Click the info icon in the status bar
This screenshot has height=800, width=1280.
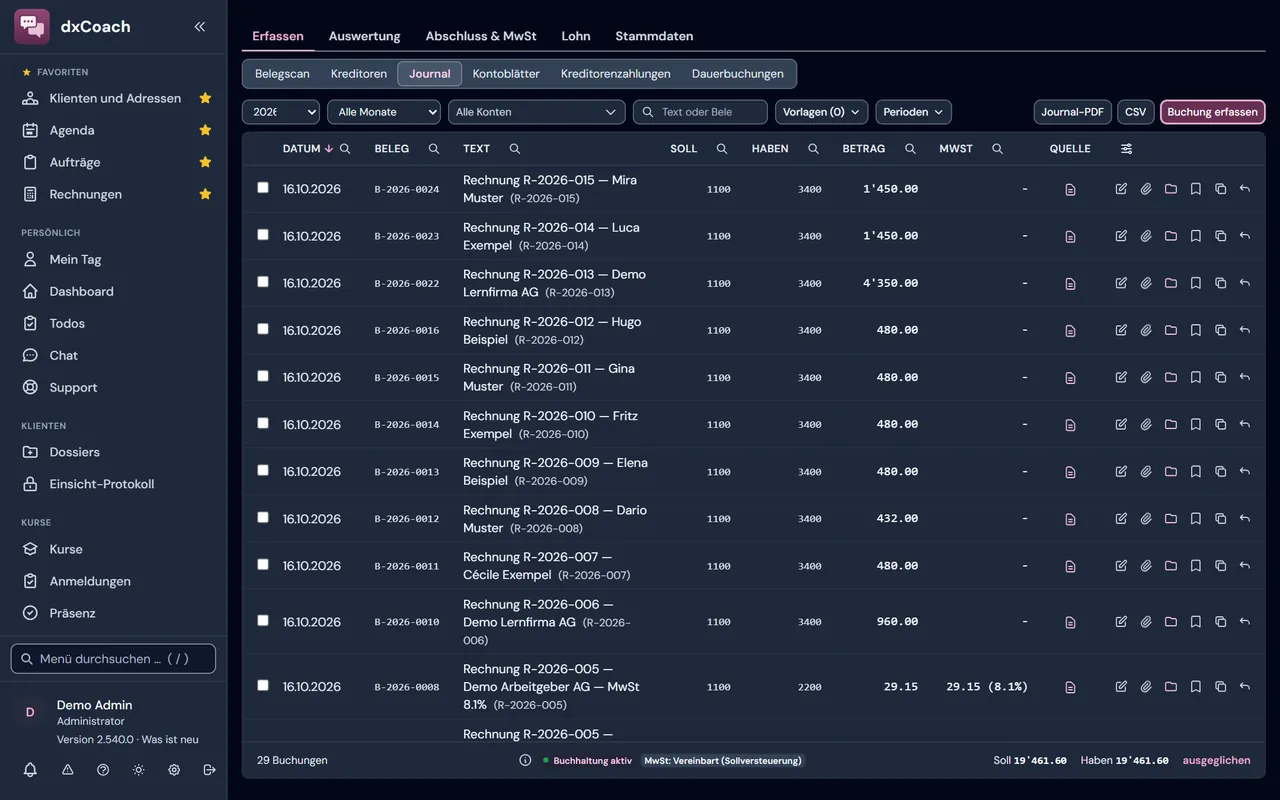click(525, 760)
